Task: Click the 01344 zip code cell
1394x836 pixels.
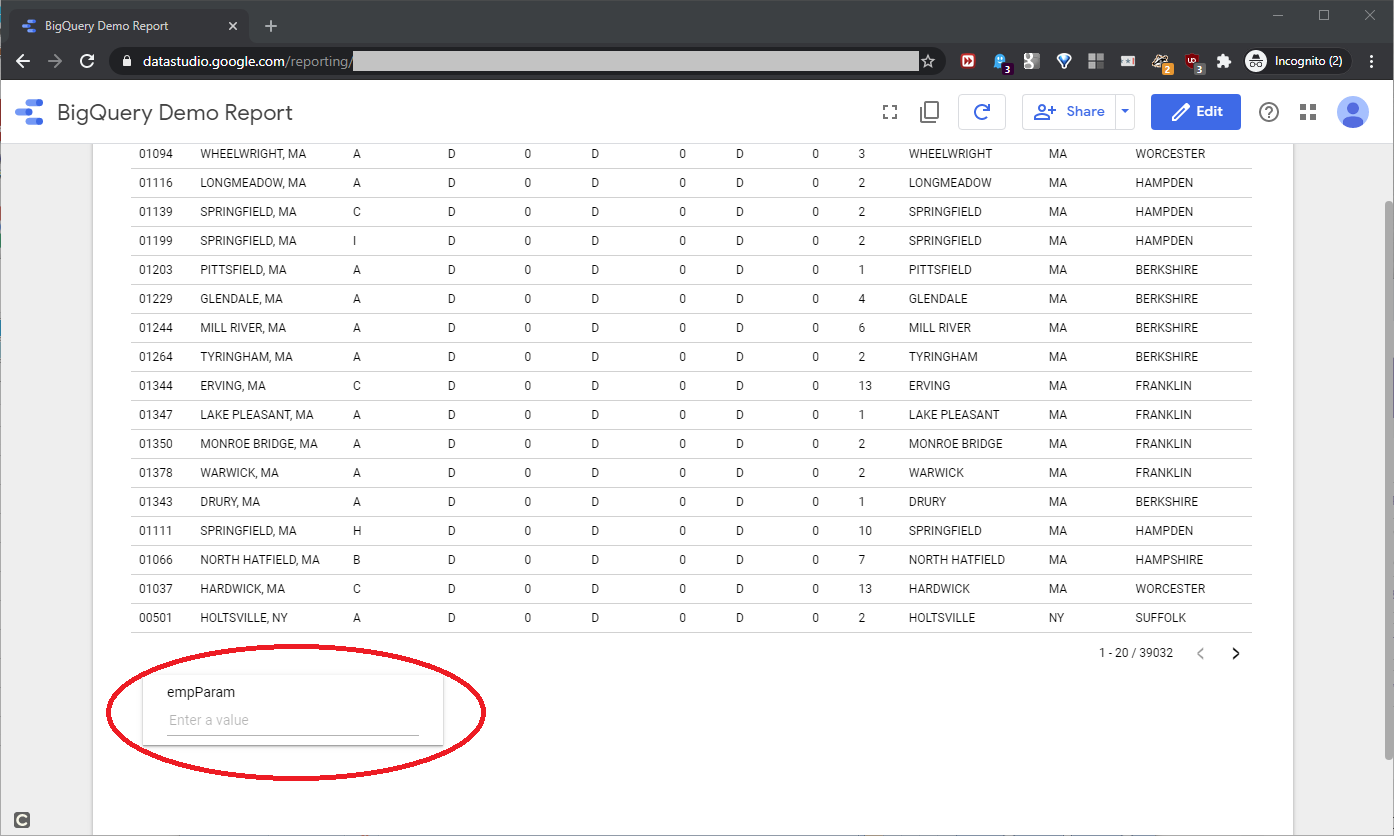Action: (156, 386)
